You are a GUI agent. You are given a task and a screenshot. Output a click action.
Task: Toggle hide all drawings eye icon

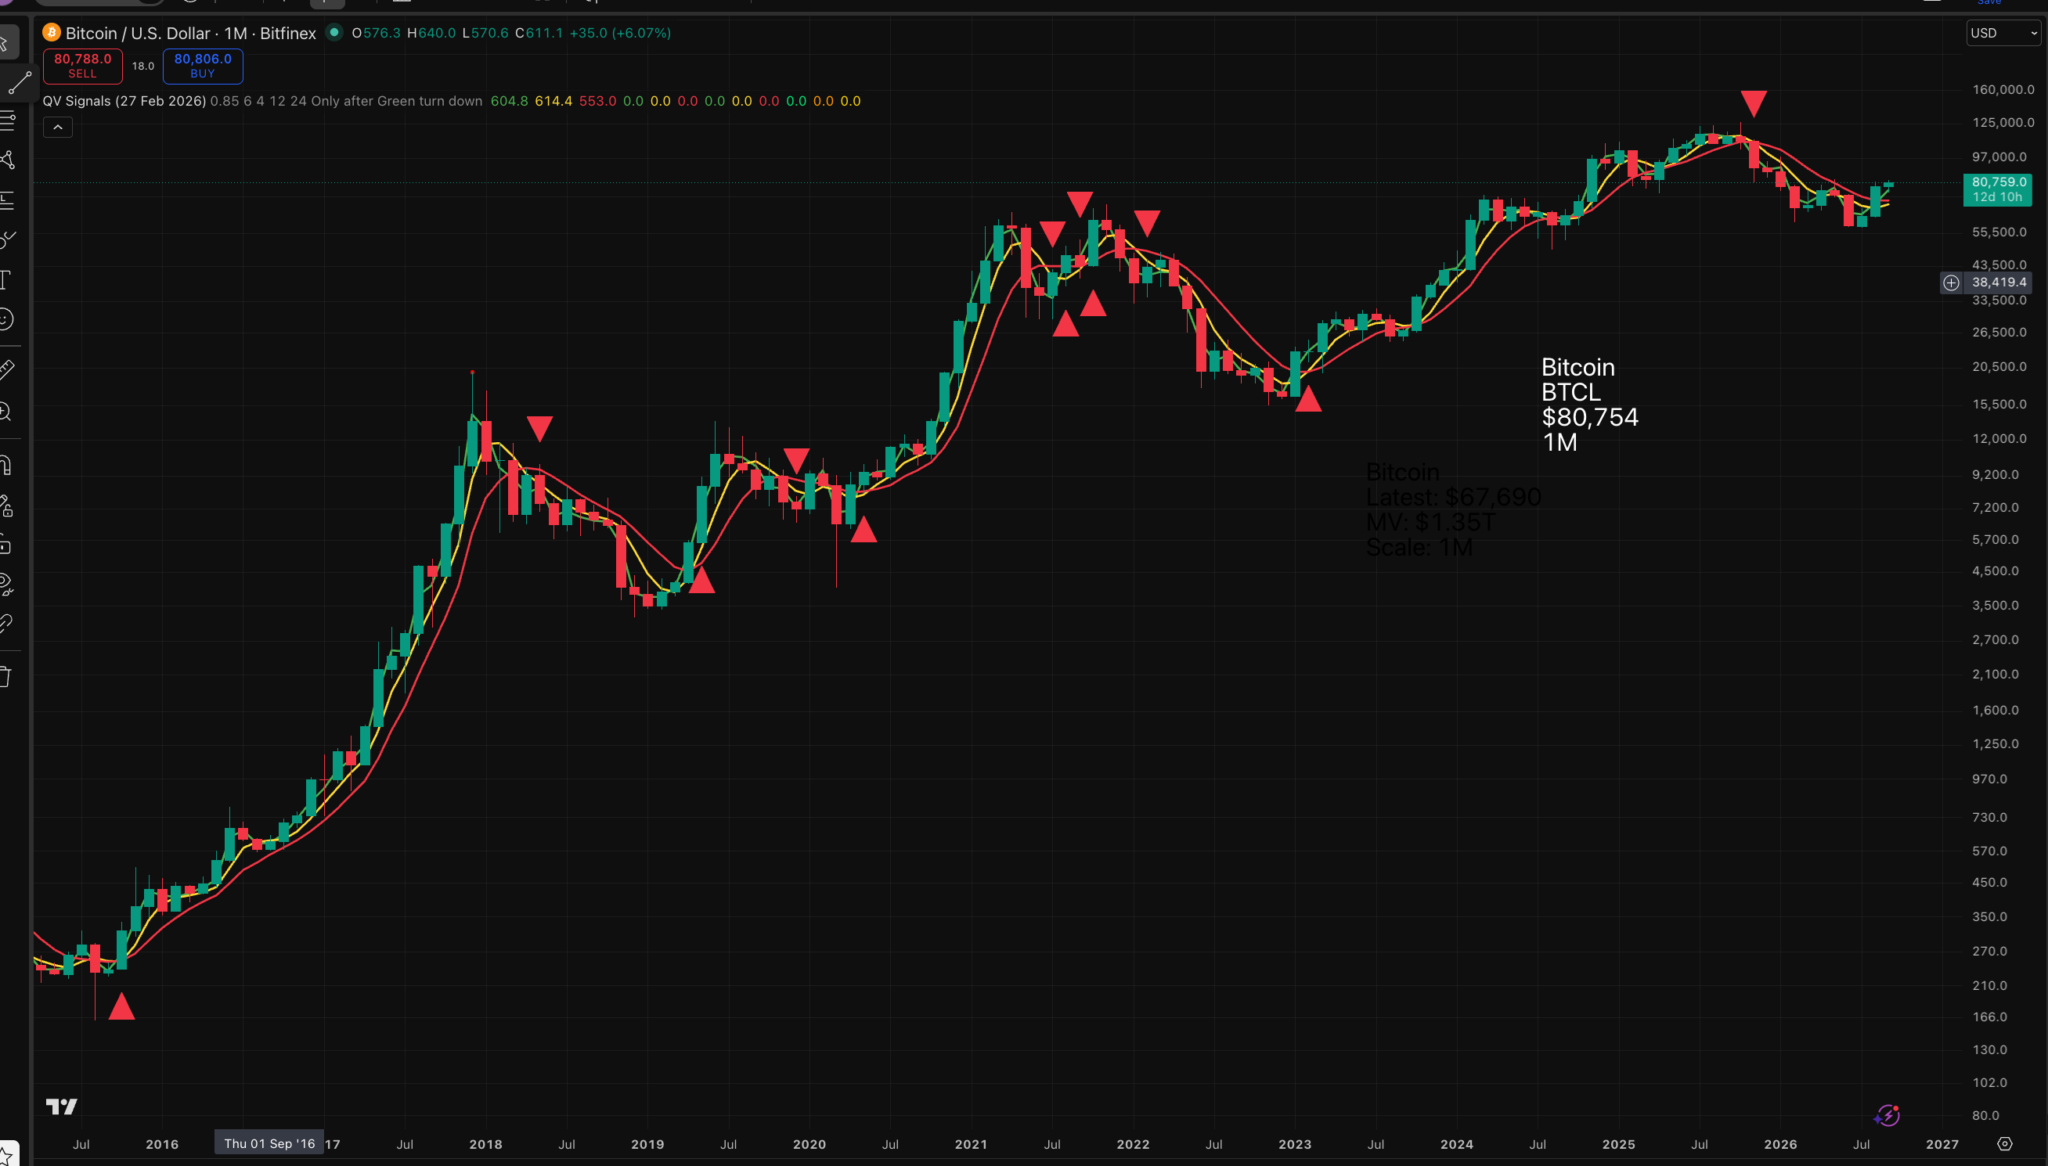click(6, 585)
